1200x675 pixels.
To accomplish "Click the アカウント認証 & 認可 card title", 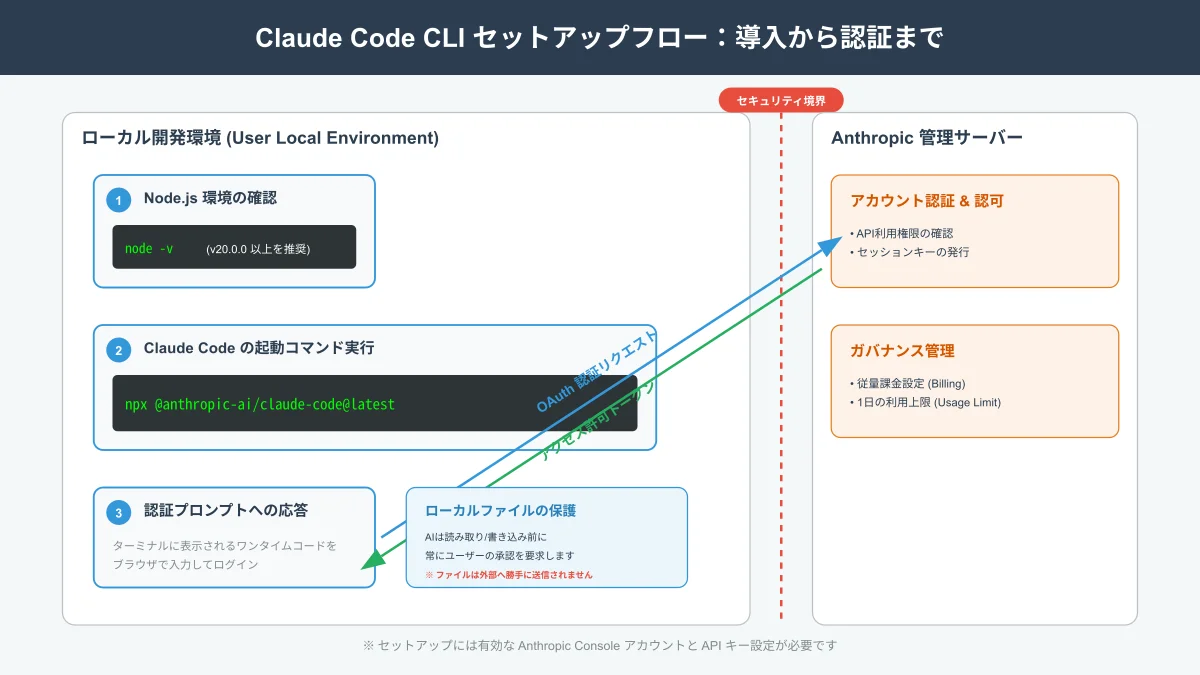I will [x=927, y=201].
